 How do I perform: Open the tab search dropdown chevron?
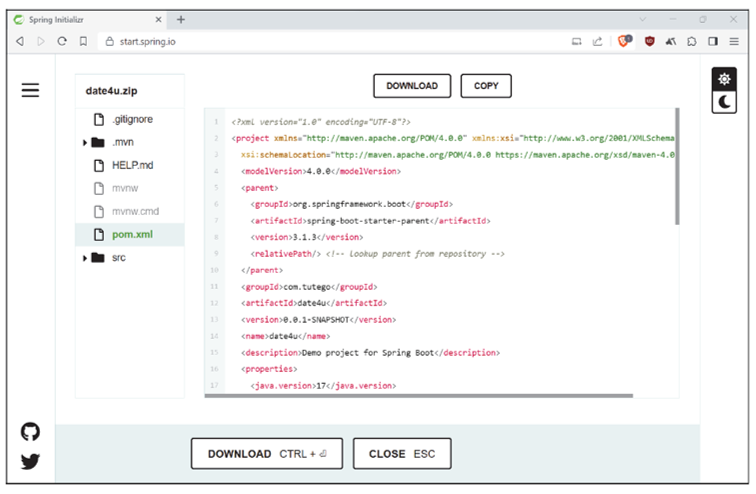[x=643, y=19]
